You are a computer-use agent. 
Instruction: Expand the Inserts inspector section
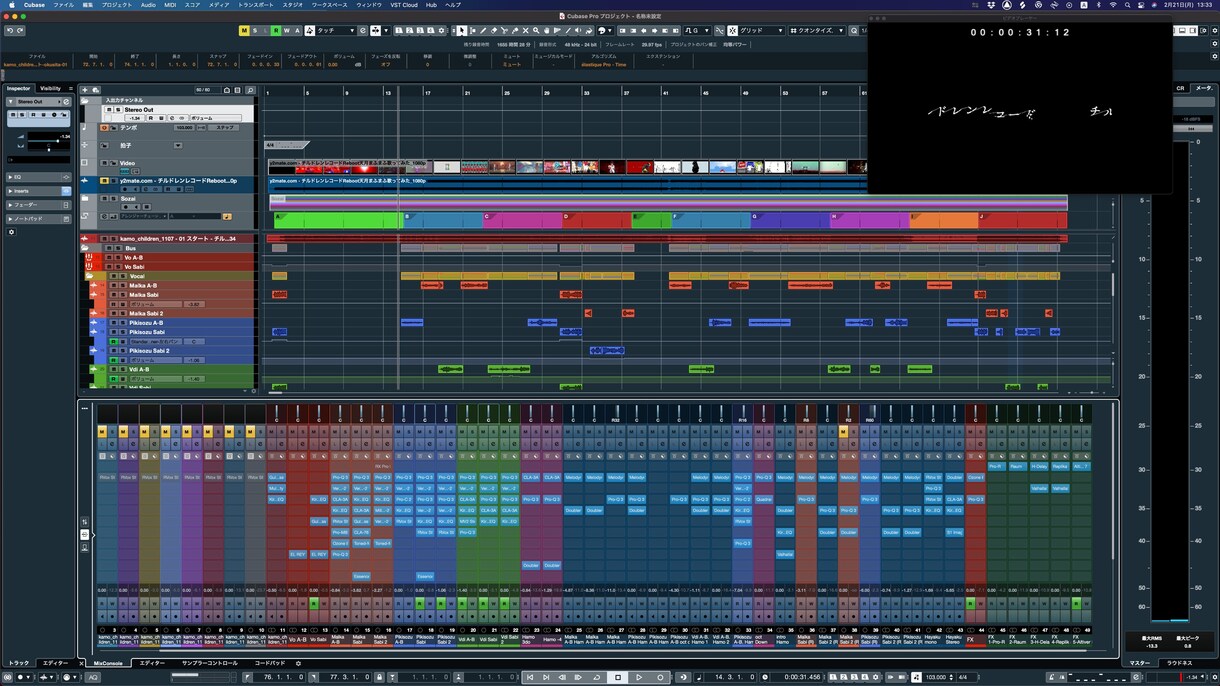[38, 191]
